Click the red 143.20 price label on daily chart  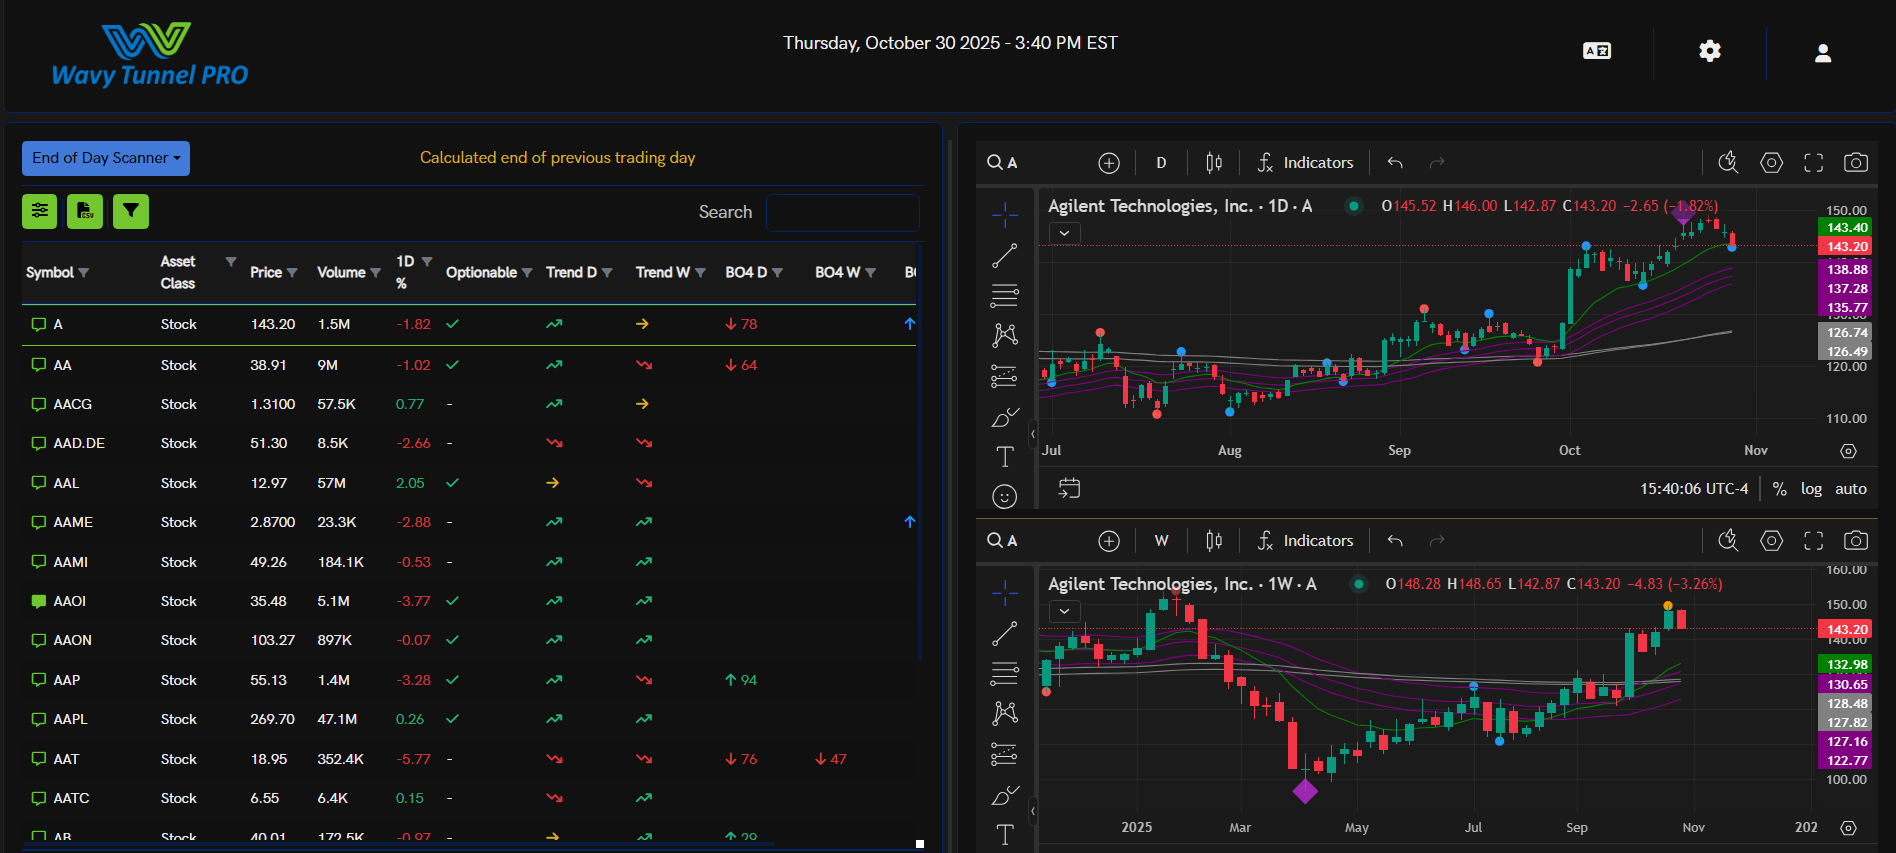(x=1847, y=246)
